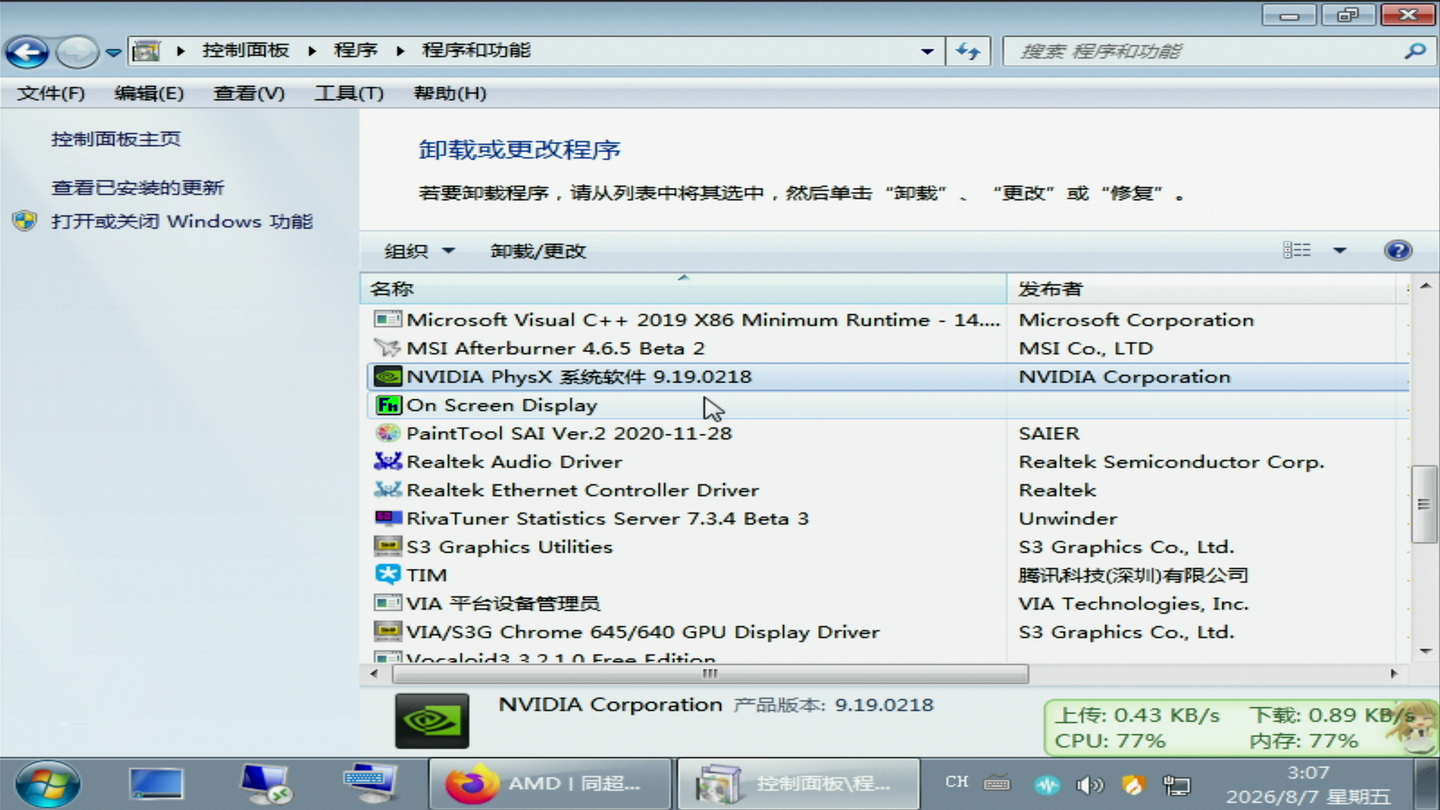Click the VIA/S3G Chrome GPU driver icon

pyautogui.click(x=388, y=632)
